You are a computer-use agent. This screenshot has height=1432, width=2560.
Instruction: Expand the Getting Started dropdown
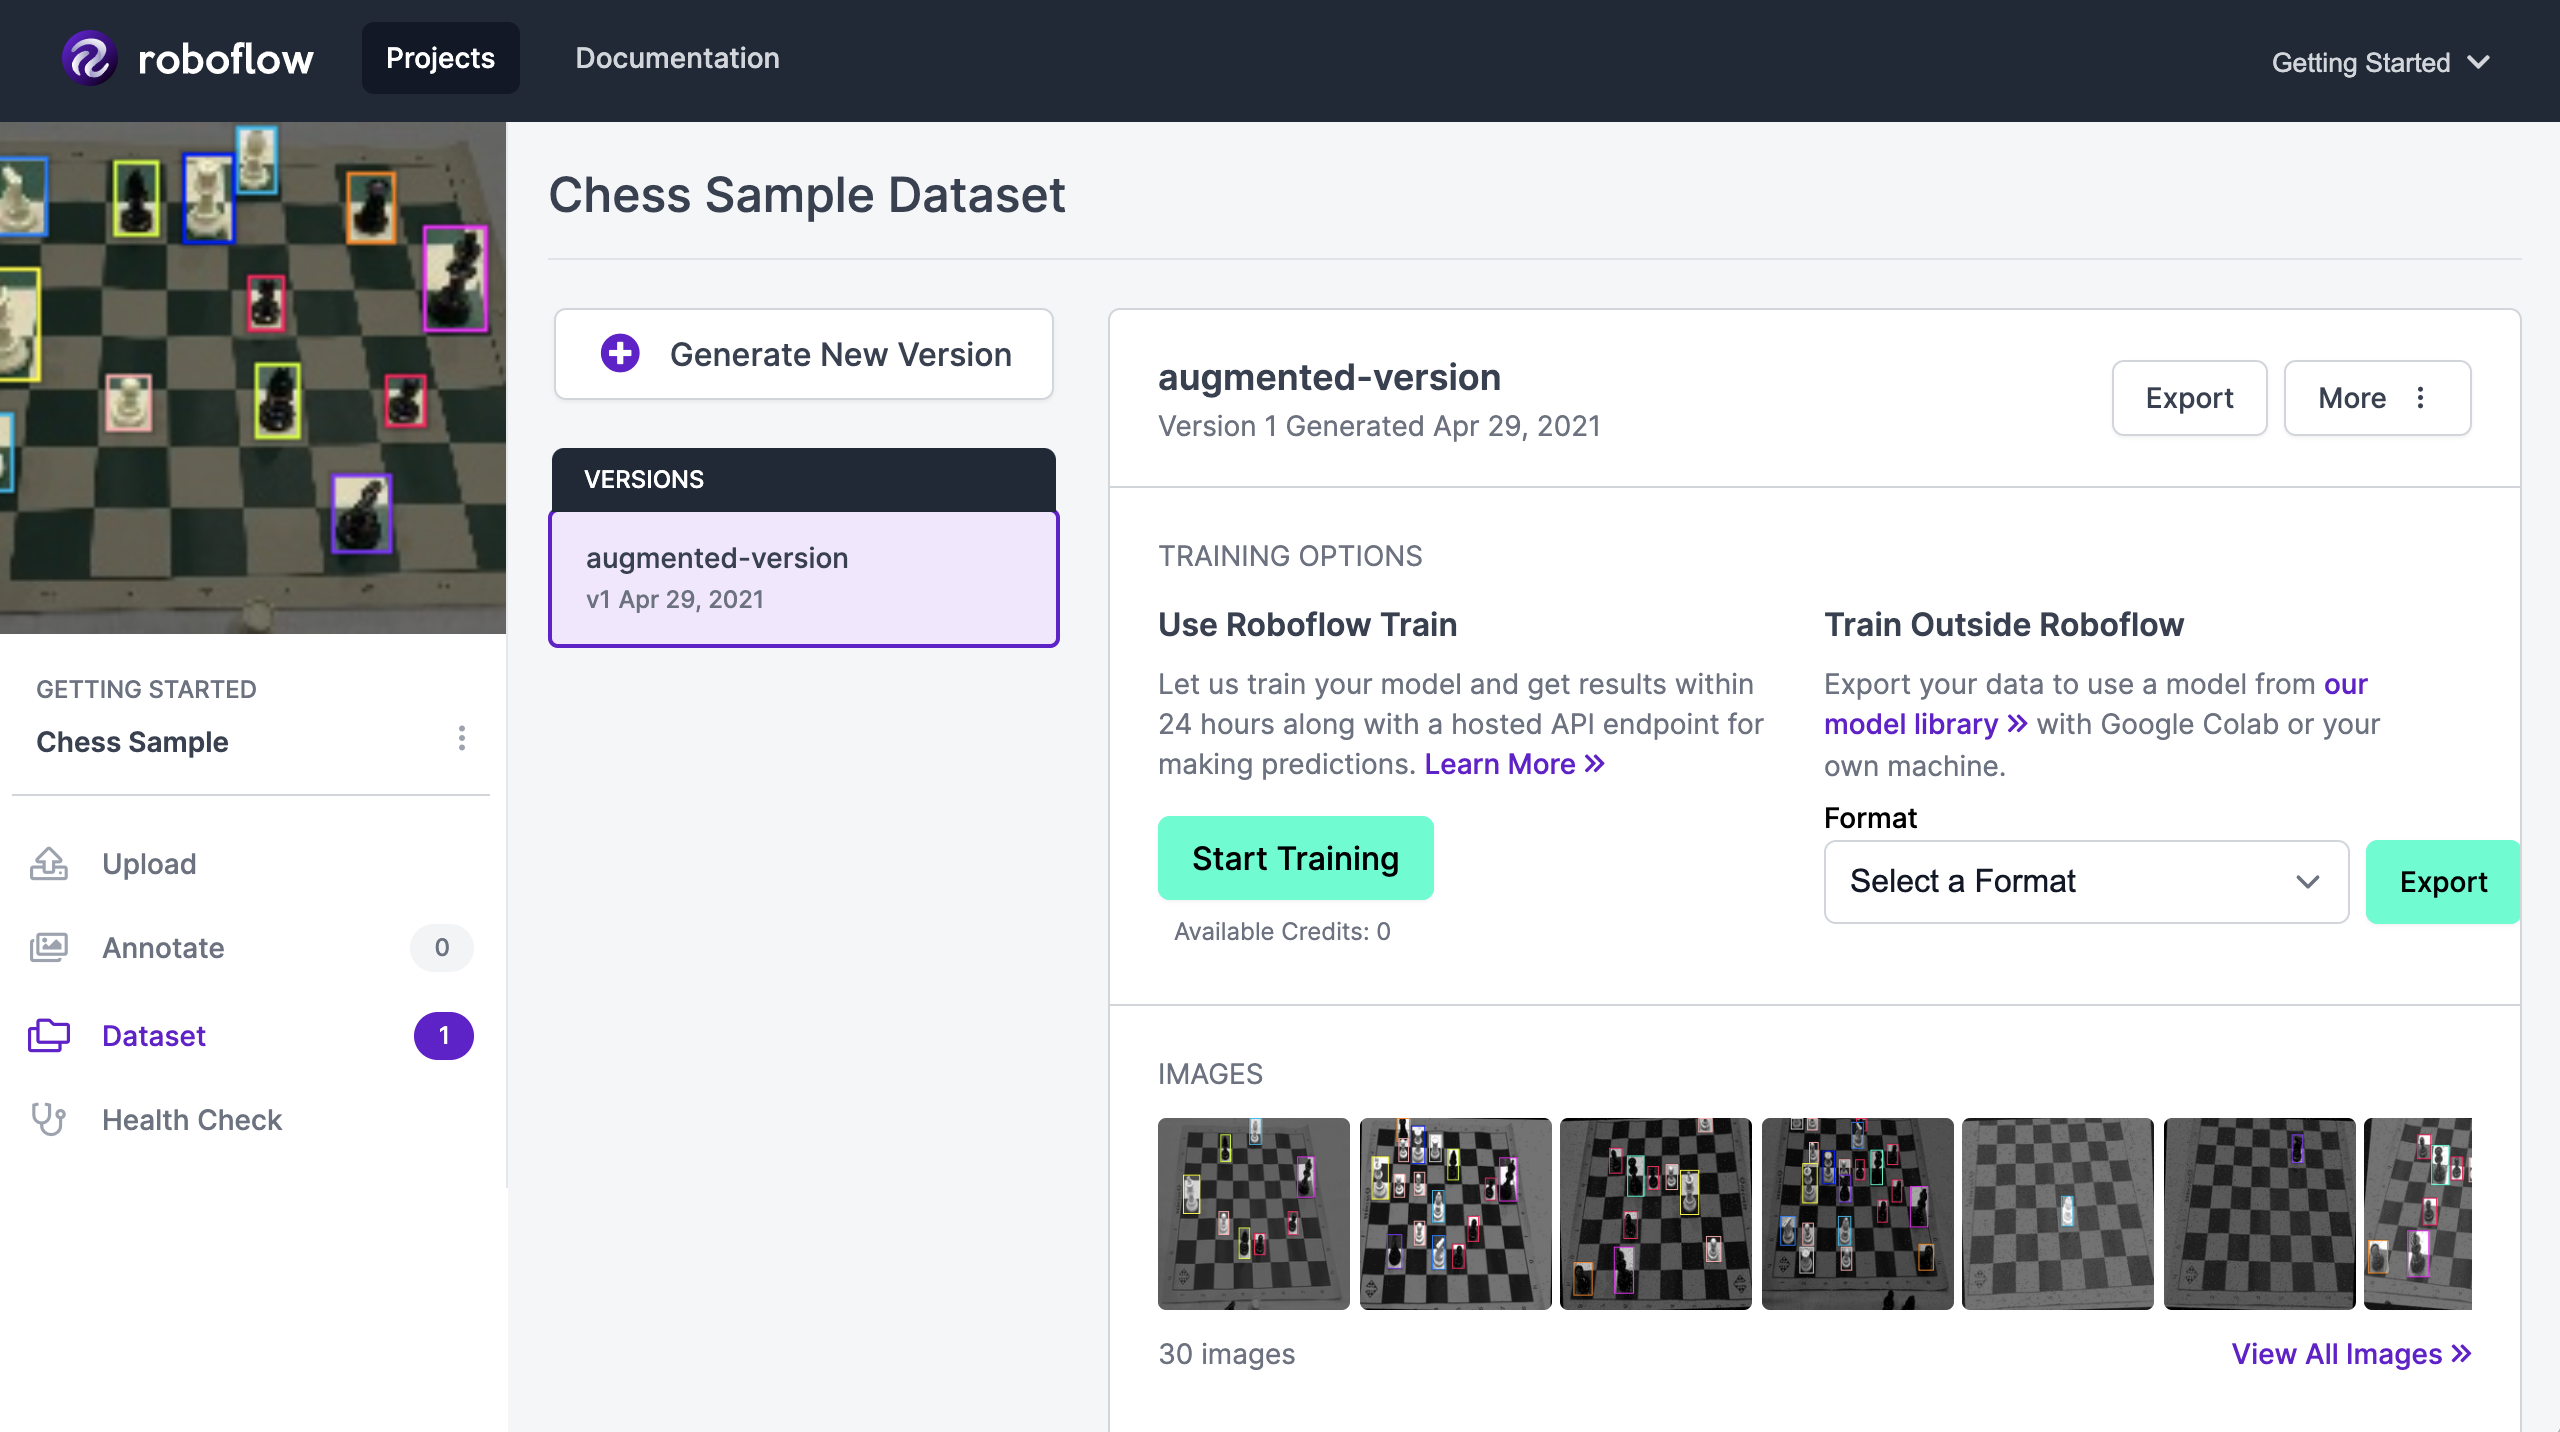(x=2381, y=62)
